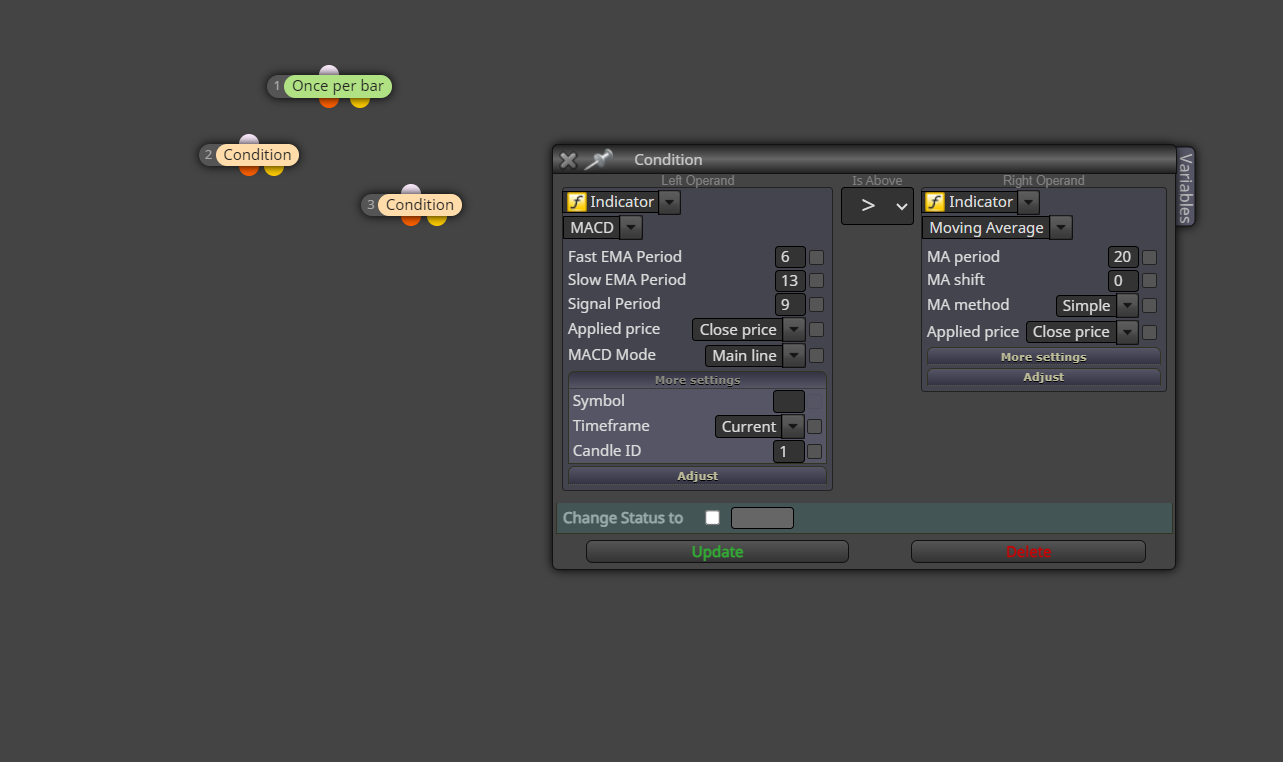Collapse More settings in Left Operand
This screenshot has height=762, width=1283.
pos(698,380)
